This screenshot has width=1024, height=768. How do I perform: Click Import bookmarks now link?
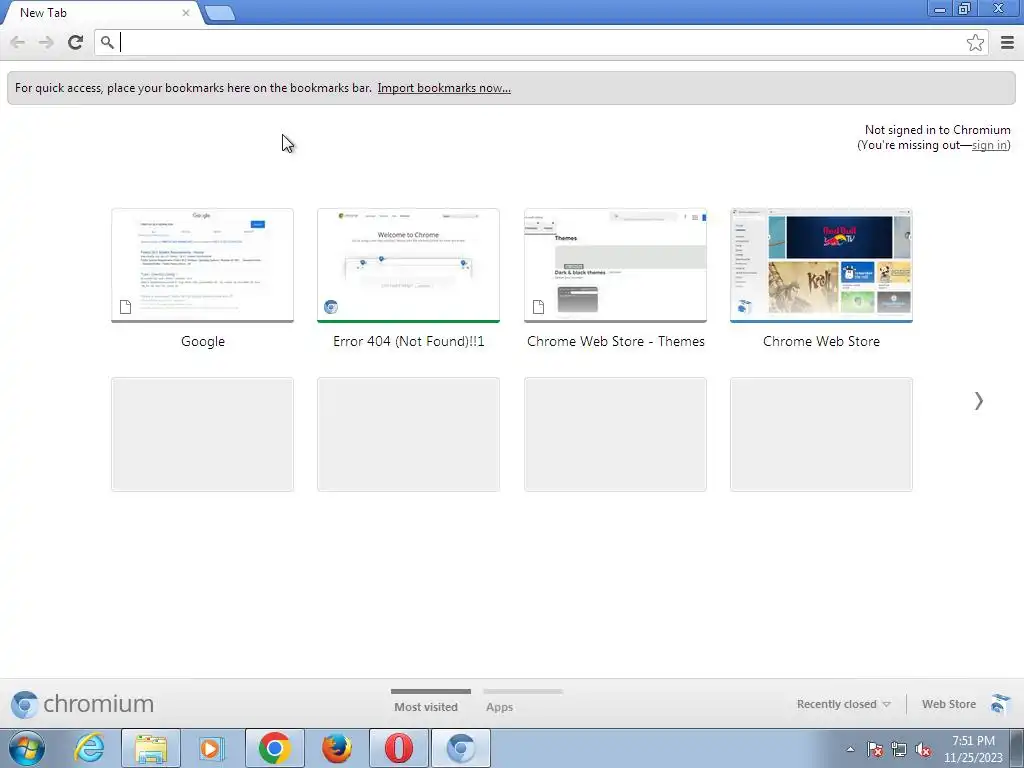click(x=444, y=88)
